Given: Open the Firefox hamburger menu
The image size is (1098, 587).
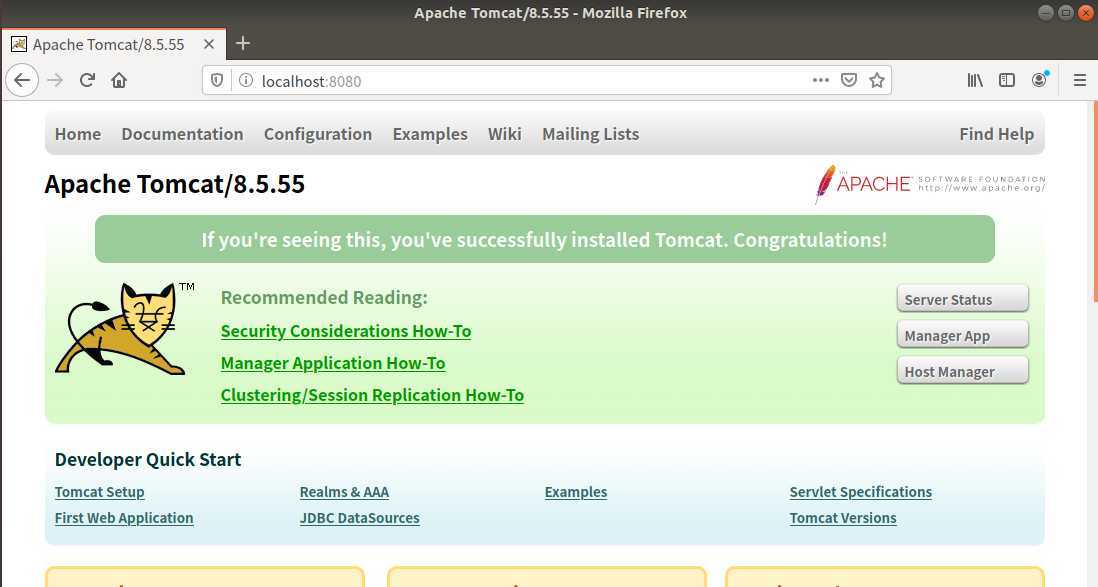Looking at the screenshot, I should 1080,81.
